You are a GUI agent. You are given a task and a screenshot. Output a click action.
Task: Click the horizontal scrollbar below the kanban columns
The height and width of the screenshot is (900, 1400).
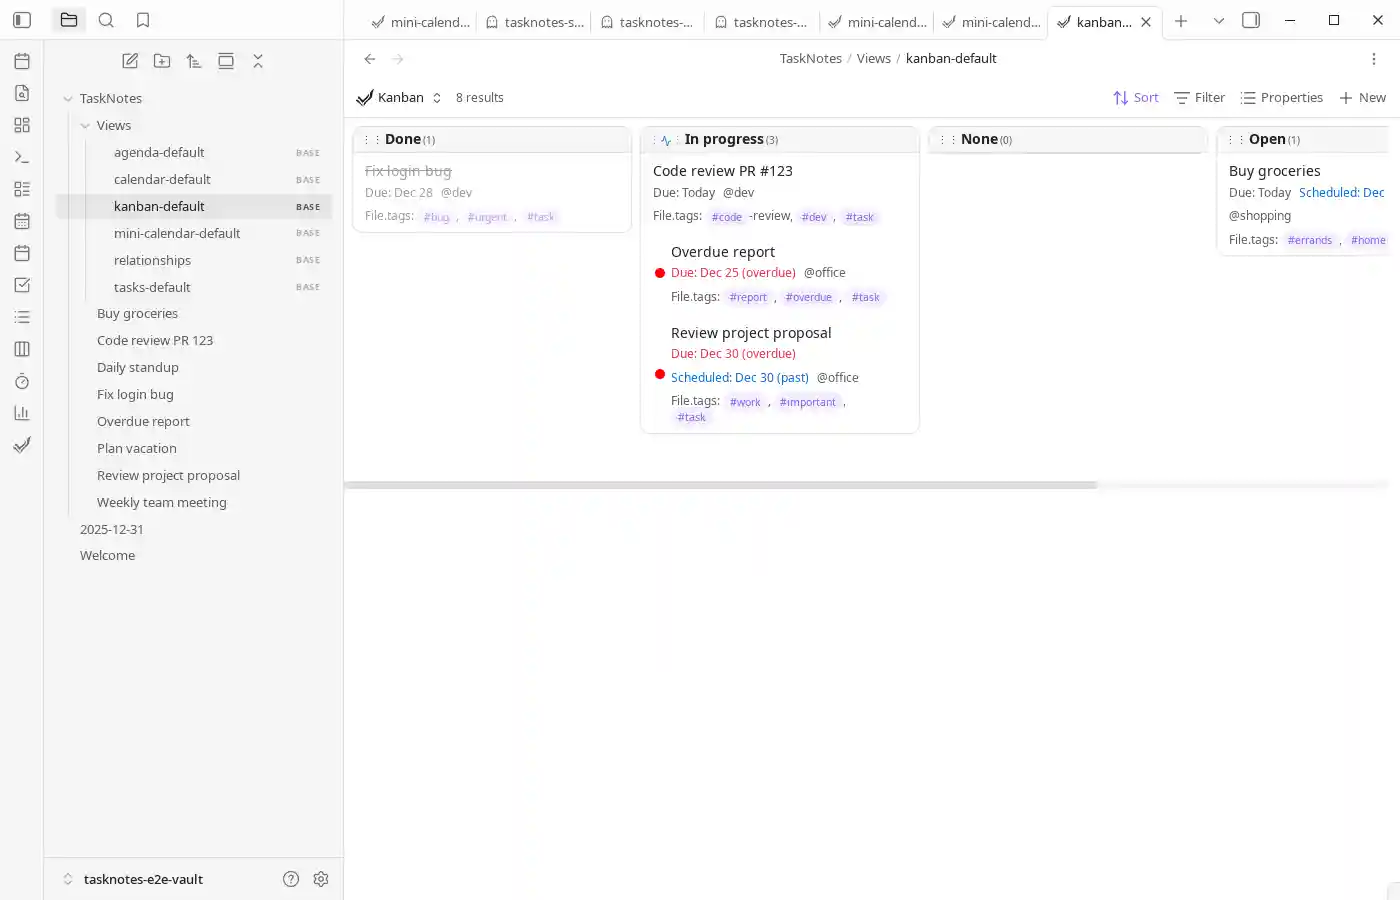719,485
